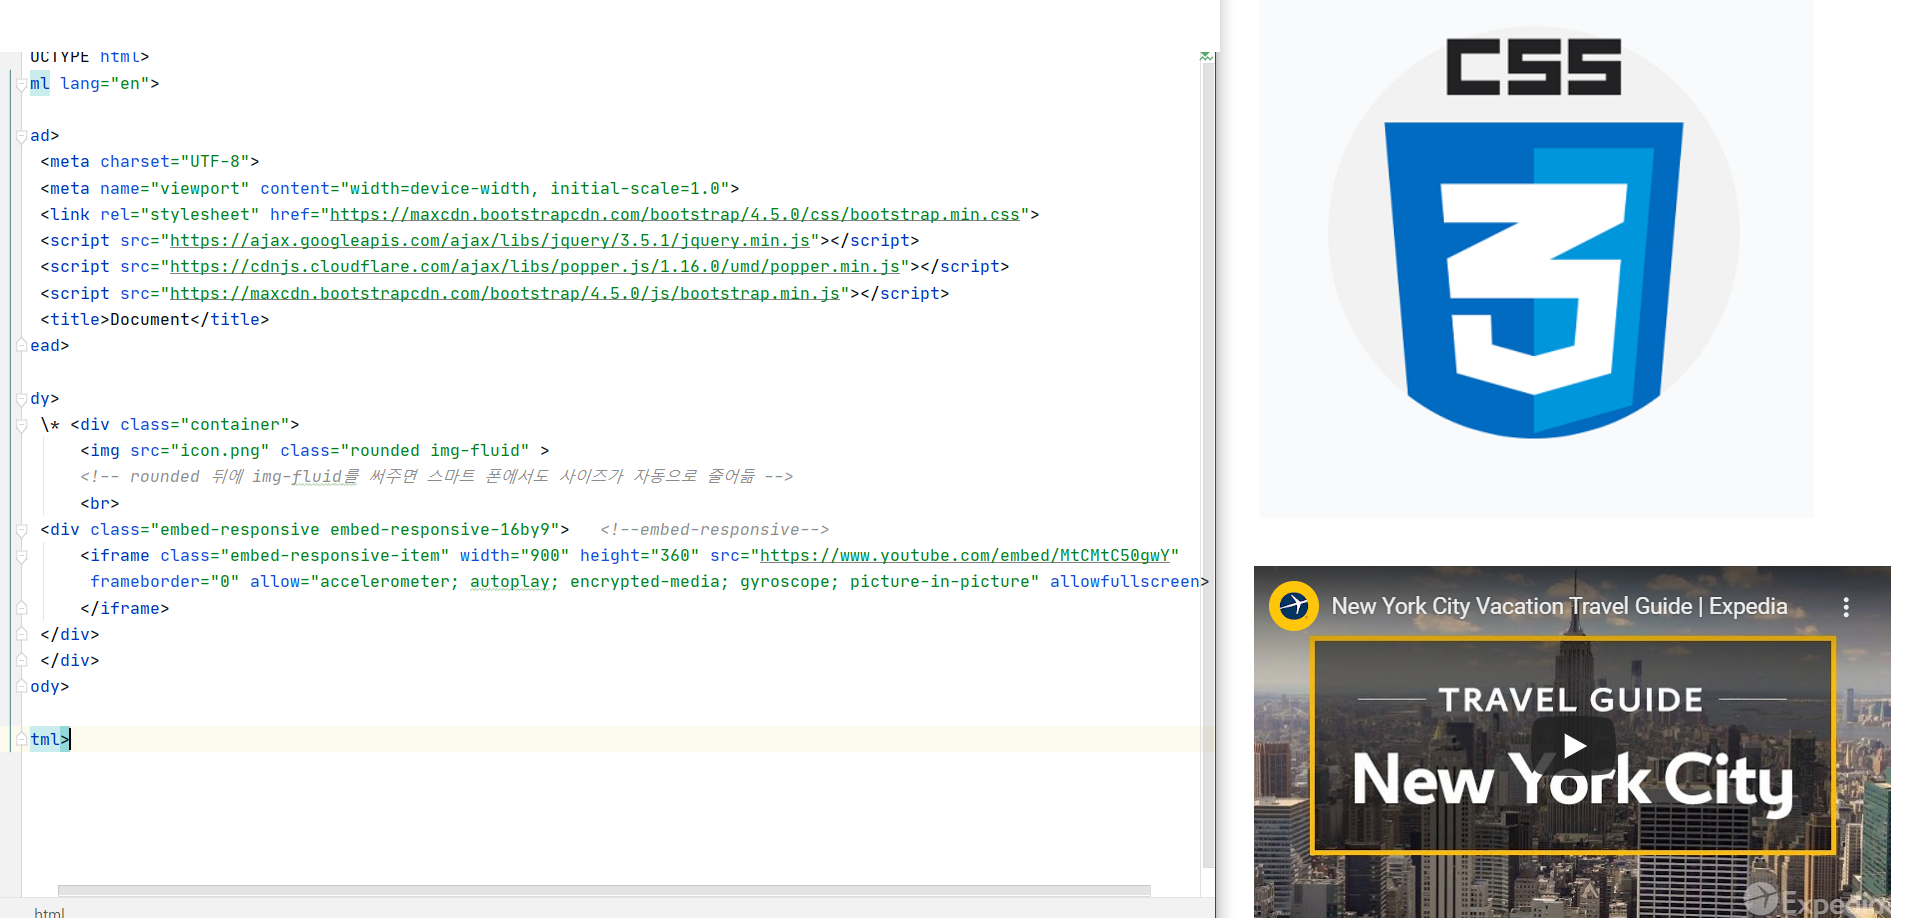Screen dimensions: 1920x918
Task: Click the br tag line
Action: [100, 504]
